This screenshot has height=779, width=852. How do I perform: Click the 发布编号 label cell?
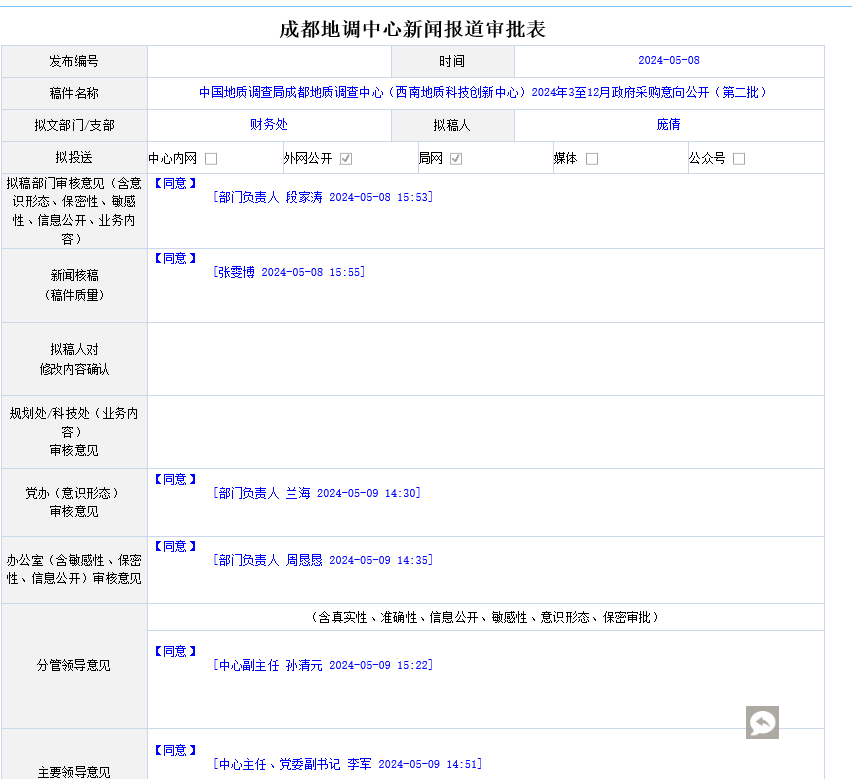(x=74, y=61)
